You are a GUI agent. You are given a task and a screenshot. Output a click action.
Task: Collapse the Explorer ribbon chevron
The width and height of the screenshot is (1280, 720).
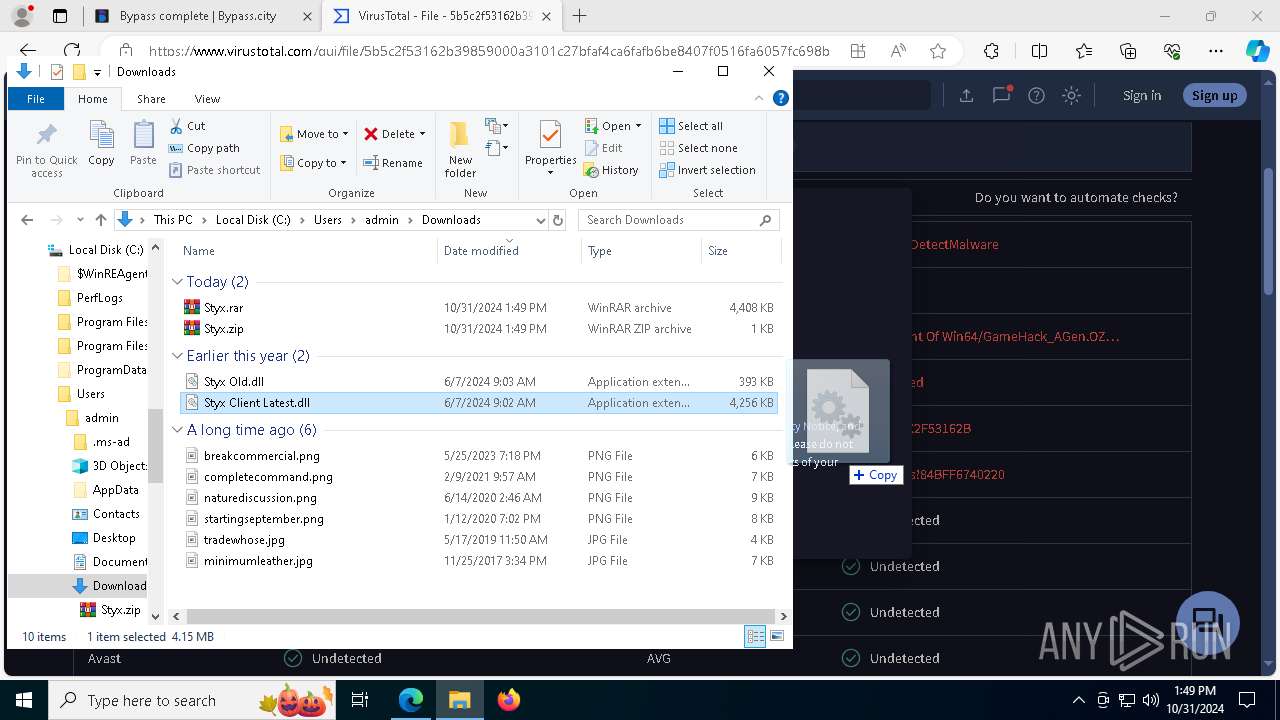pyautogui.click(x=760, y=98)
